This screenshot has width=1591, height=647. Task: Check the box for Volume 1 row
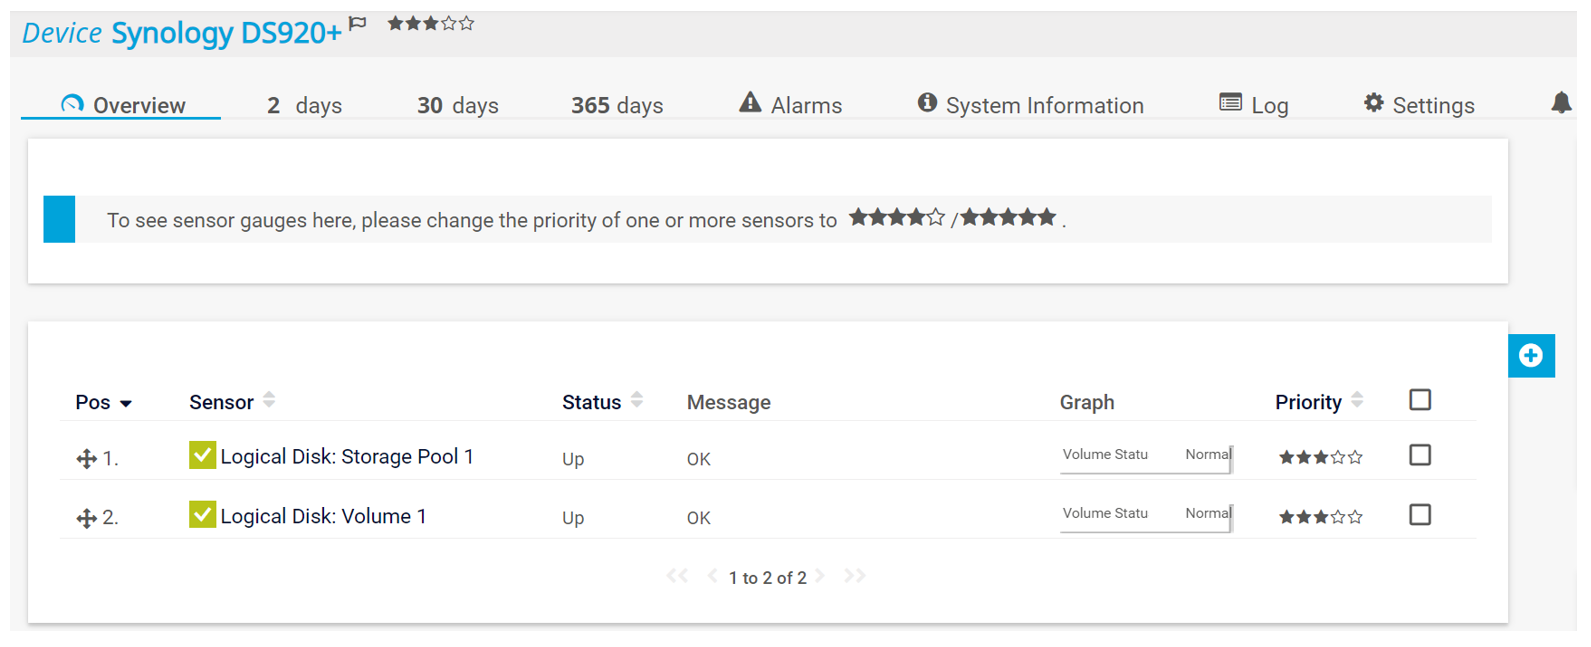[1419, 515]
